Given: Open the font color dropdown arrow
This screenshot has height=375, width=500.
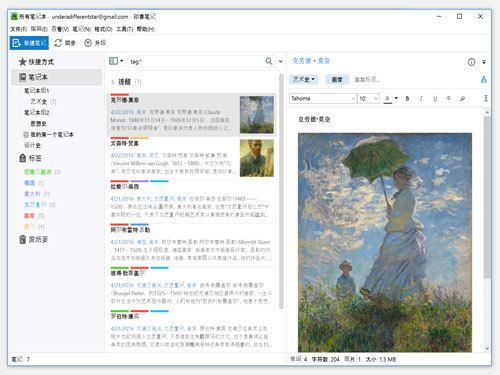Looking at the screenshot, I should pyautogui.click(x=396, y=98).
